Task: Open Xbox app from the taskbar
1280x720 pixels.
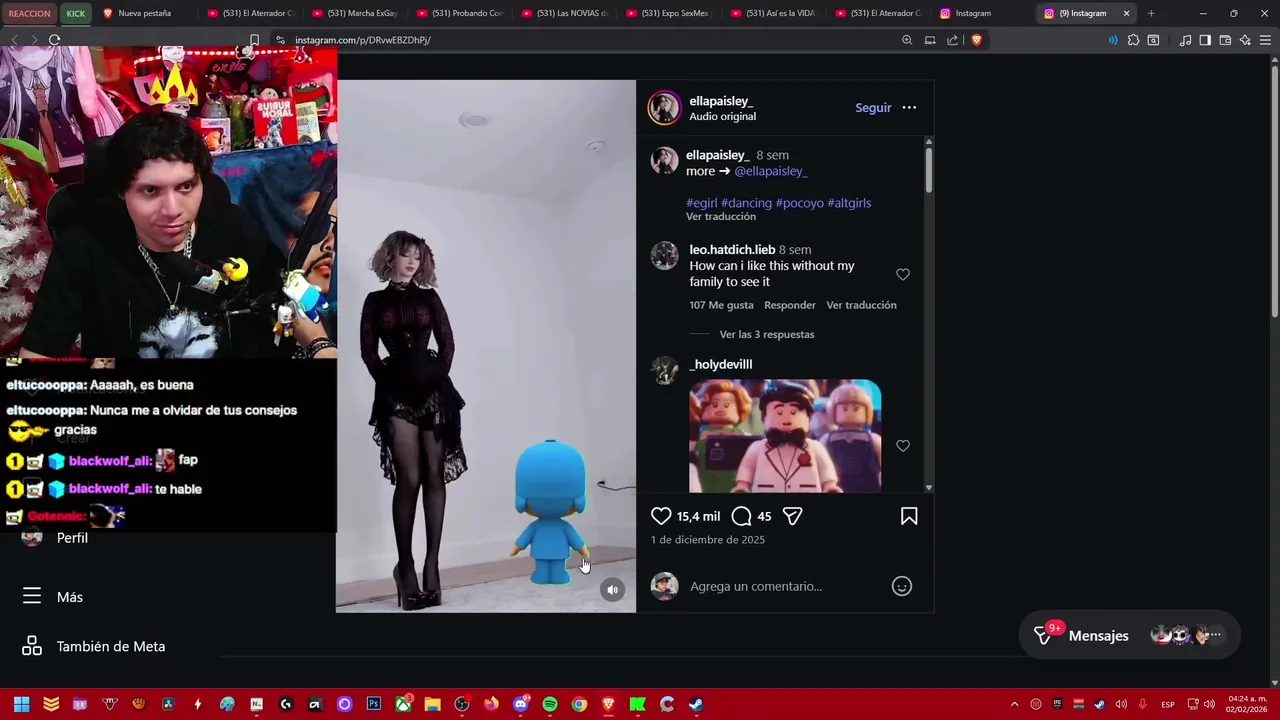Action: [x=403, y=704]
